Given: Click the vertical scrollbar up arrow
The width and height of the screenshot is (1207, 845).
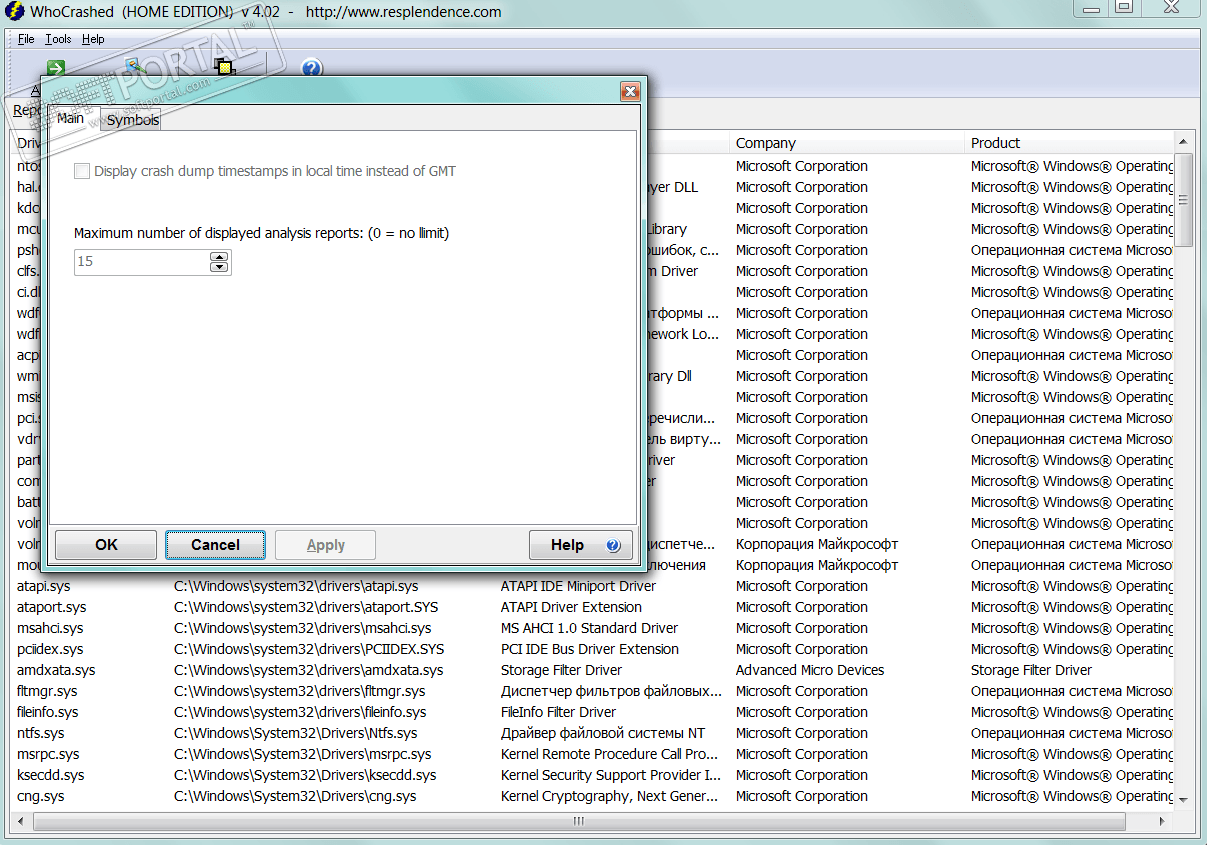Looking at the screenshot, I should [x=1184, y=142].
